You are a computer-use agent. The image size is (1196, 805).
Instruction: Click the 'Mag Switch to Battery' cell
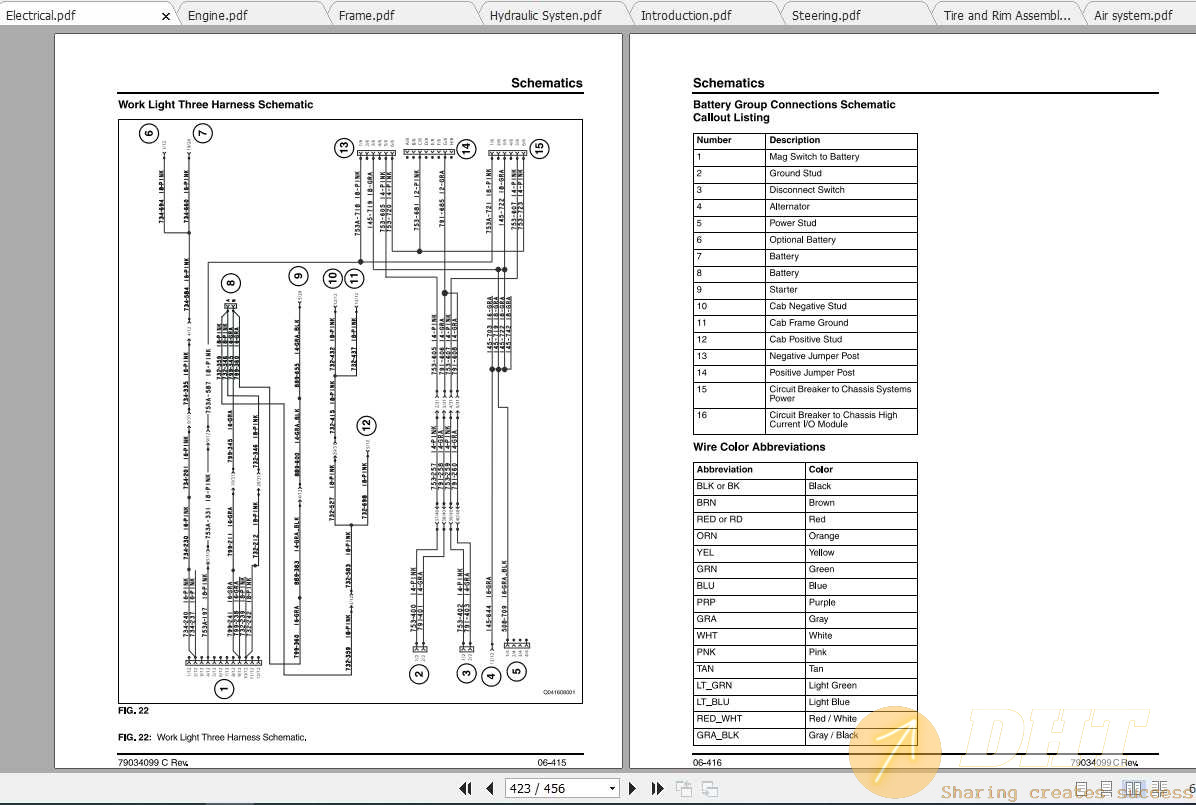click(841, 157)
